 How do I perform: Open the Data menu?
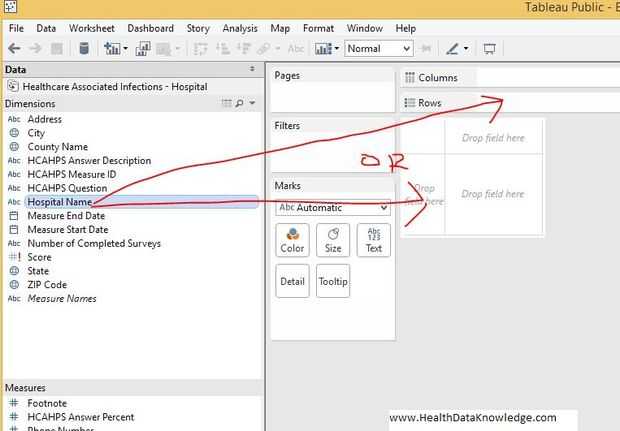tap(46, 28)
